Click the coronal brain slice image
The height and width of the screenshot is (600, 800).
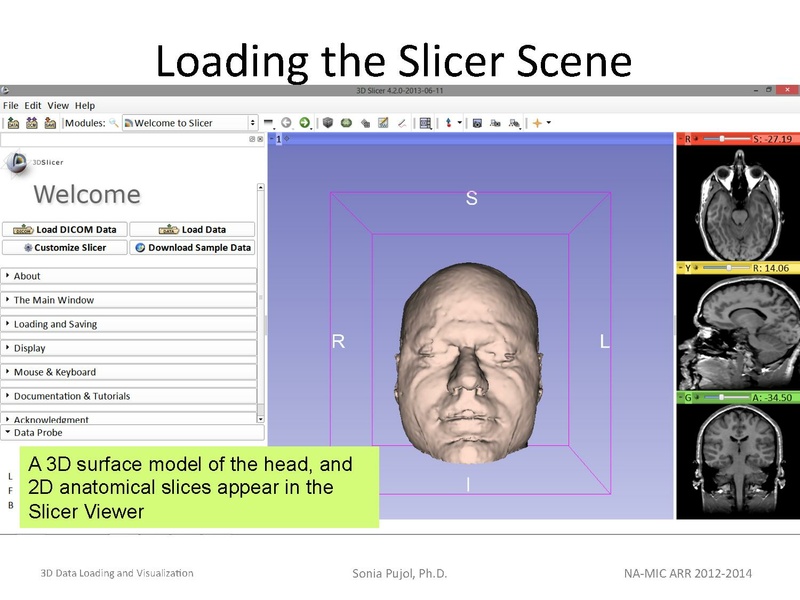[x=738, y=462]
